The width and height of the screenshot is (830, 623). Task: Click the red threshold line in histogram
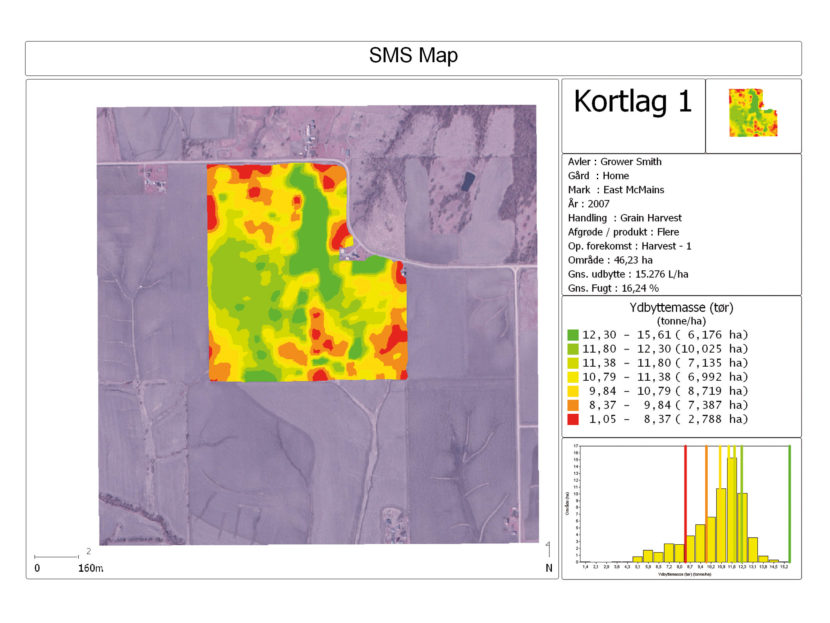(685, 503)
